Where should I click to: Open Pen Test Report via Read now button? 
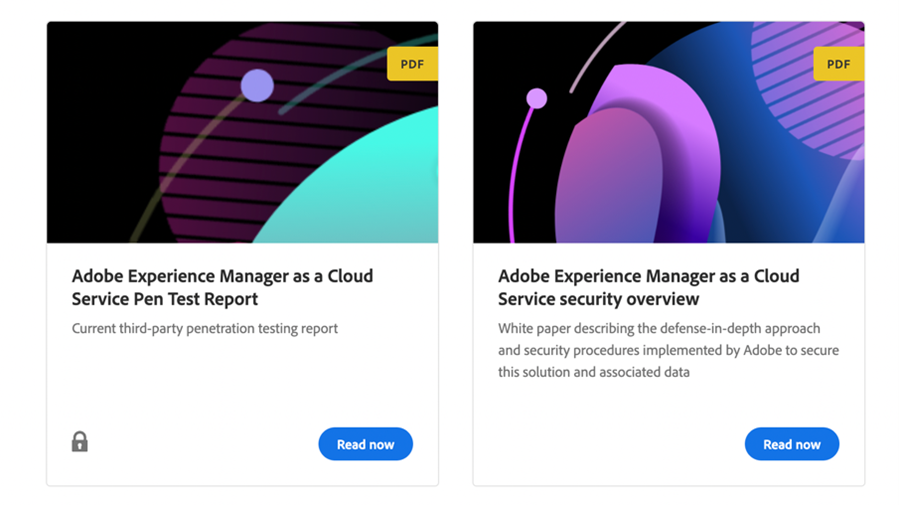point(365,444)
